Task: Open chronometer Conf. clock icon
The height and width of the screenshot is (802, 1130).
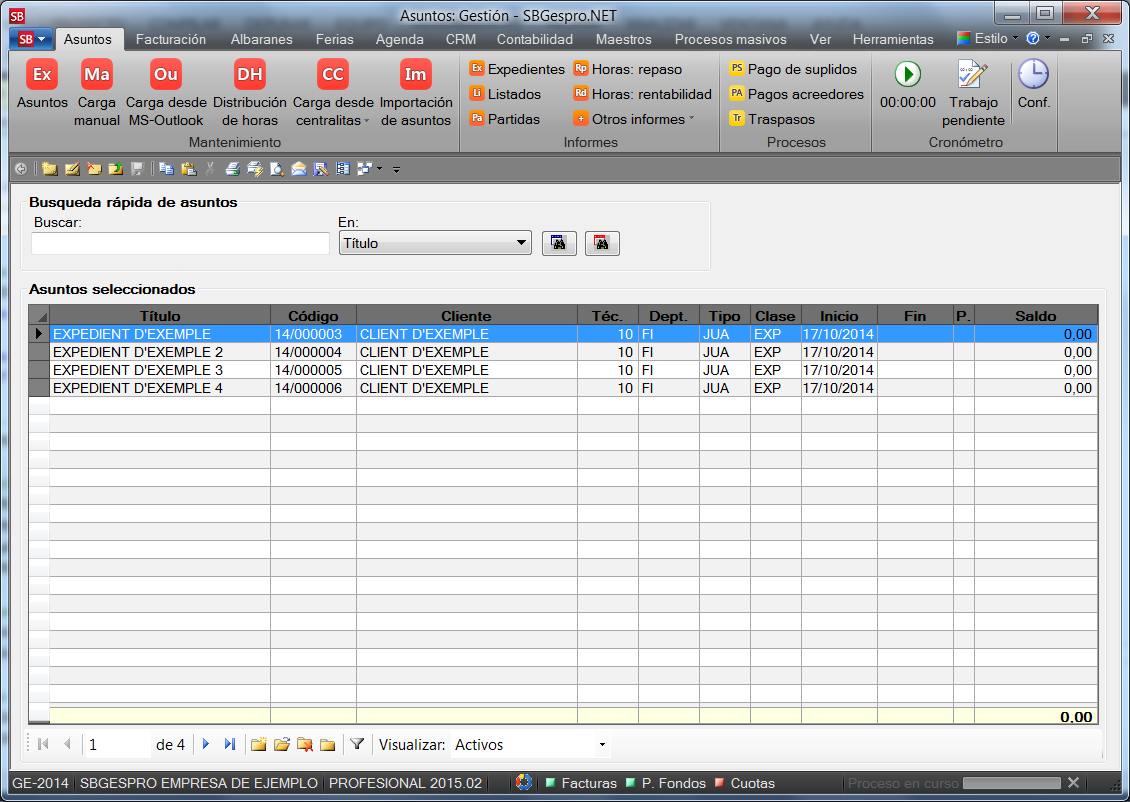Action: [1033, 75]
